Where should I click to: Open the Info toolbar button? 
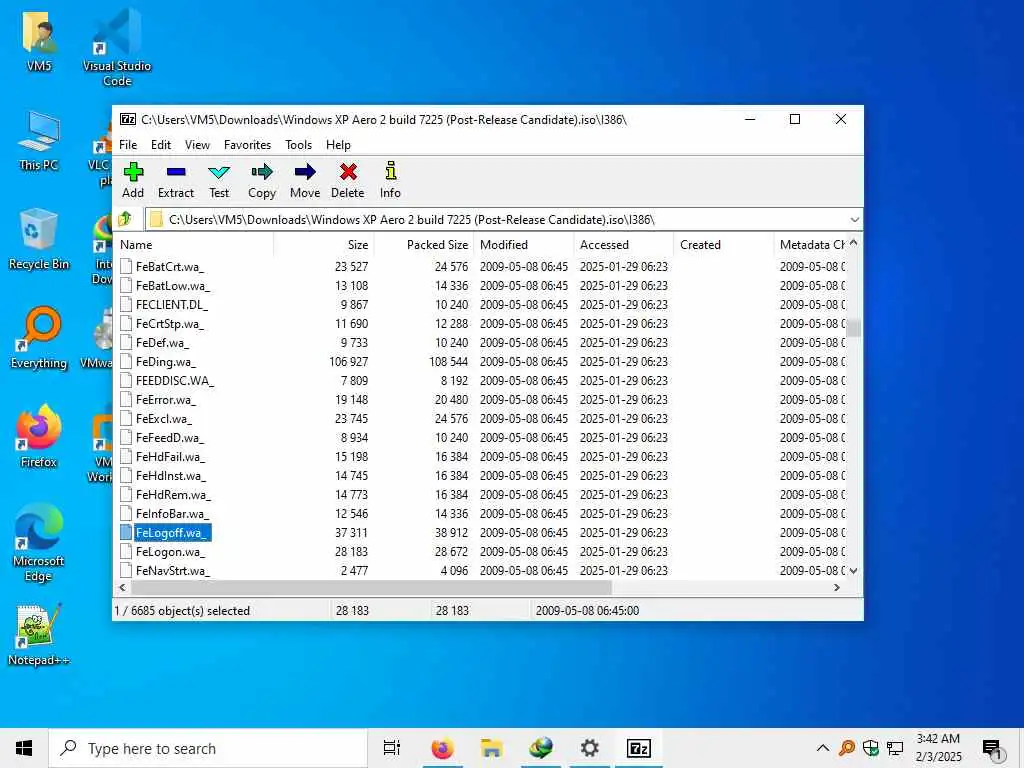click(x=391, y=180)
